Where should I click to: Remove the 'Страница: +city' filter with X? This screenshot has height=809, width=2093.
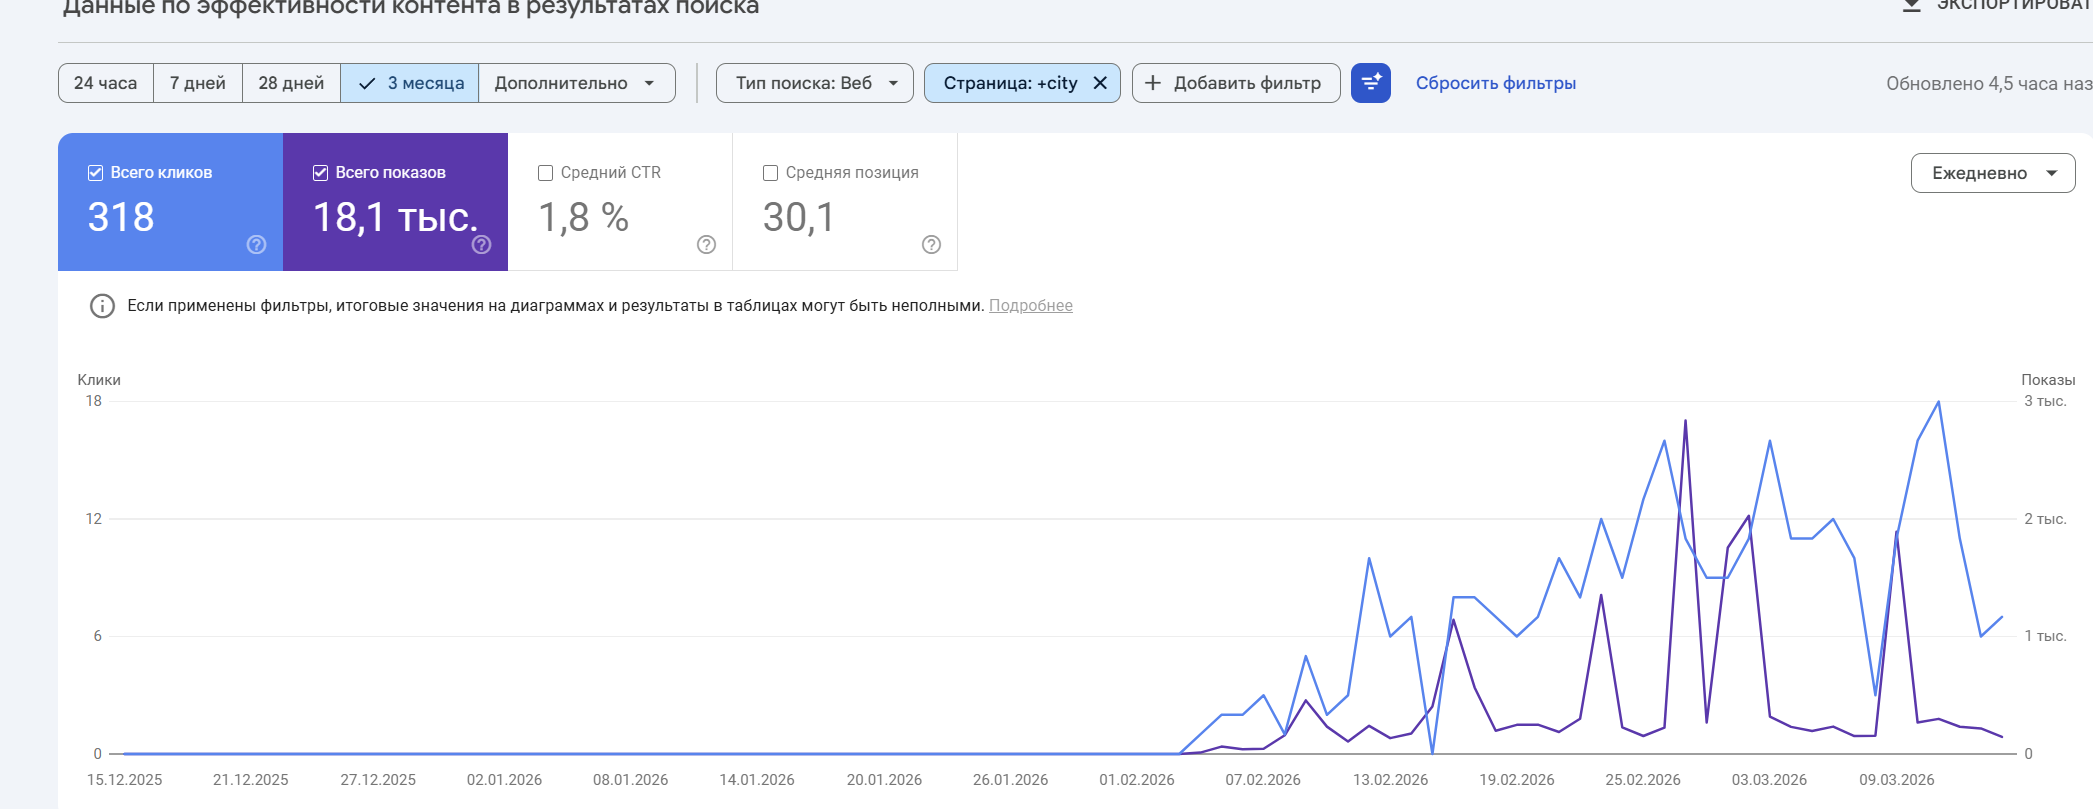tap(1100, 83)
